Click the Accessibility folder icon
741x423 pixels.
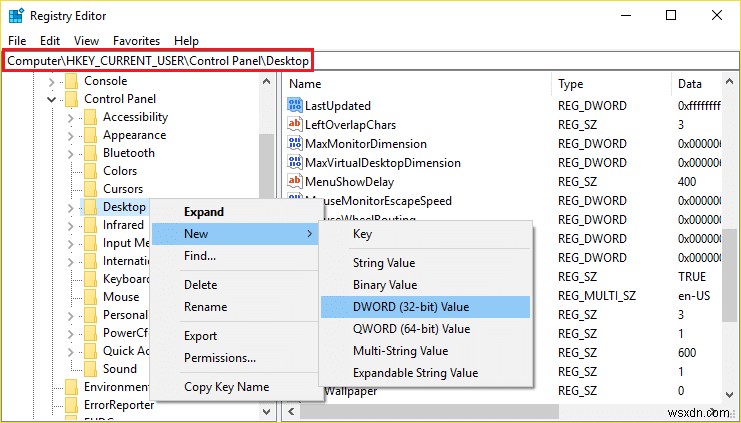90,117
